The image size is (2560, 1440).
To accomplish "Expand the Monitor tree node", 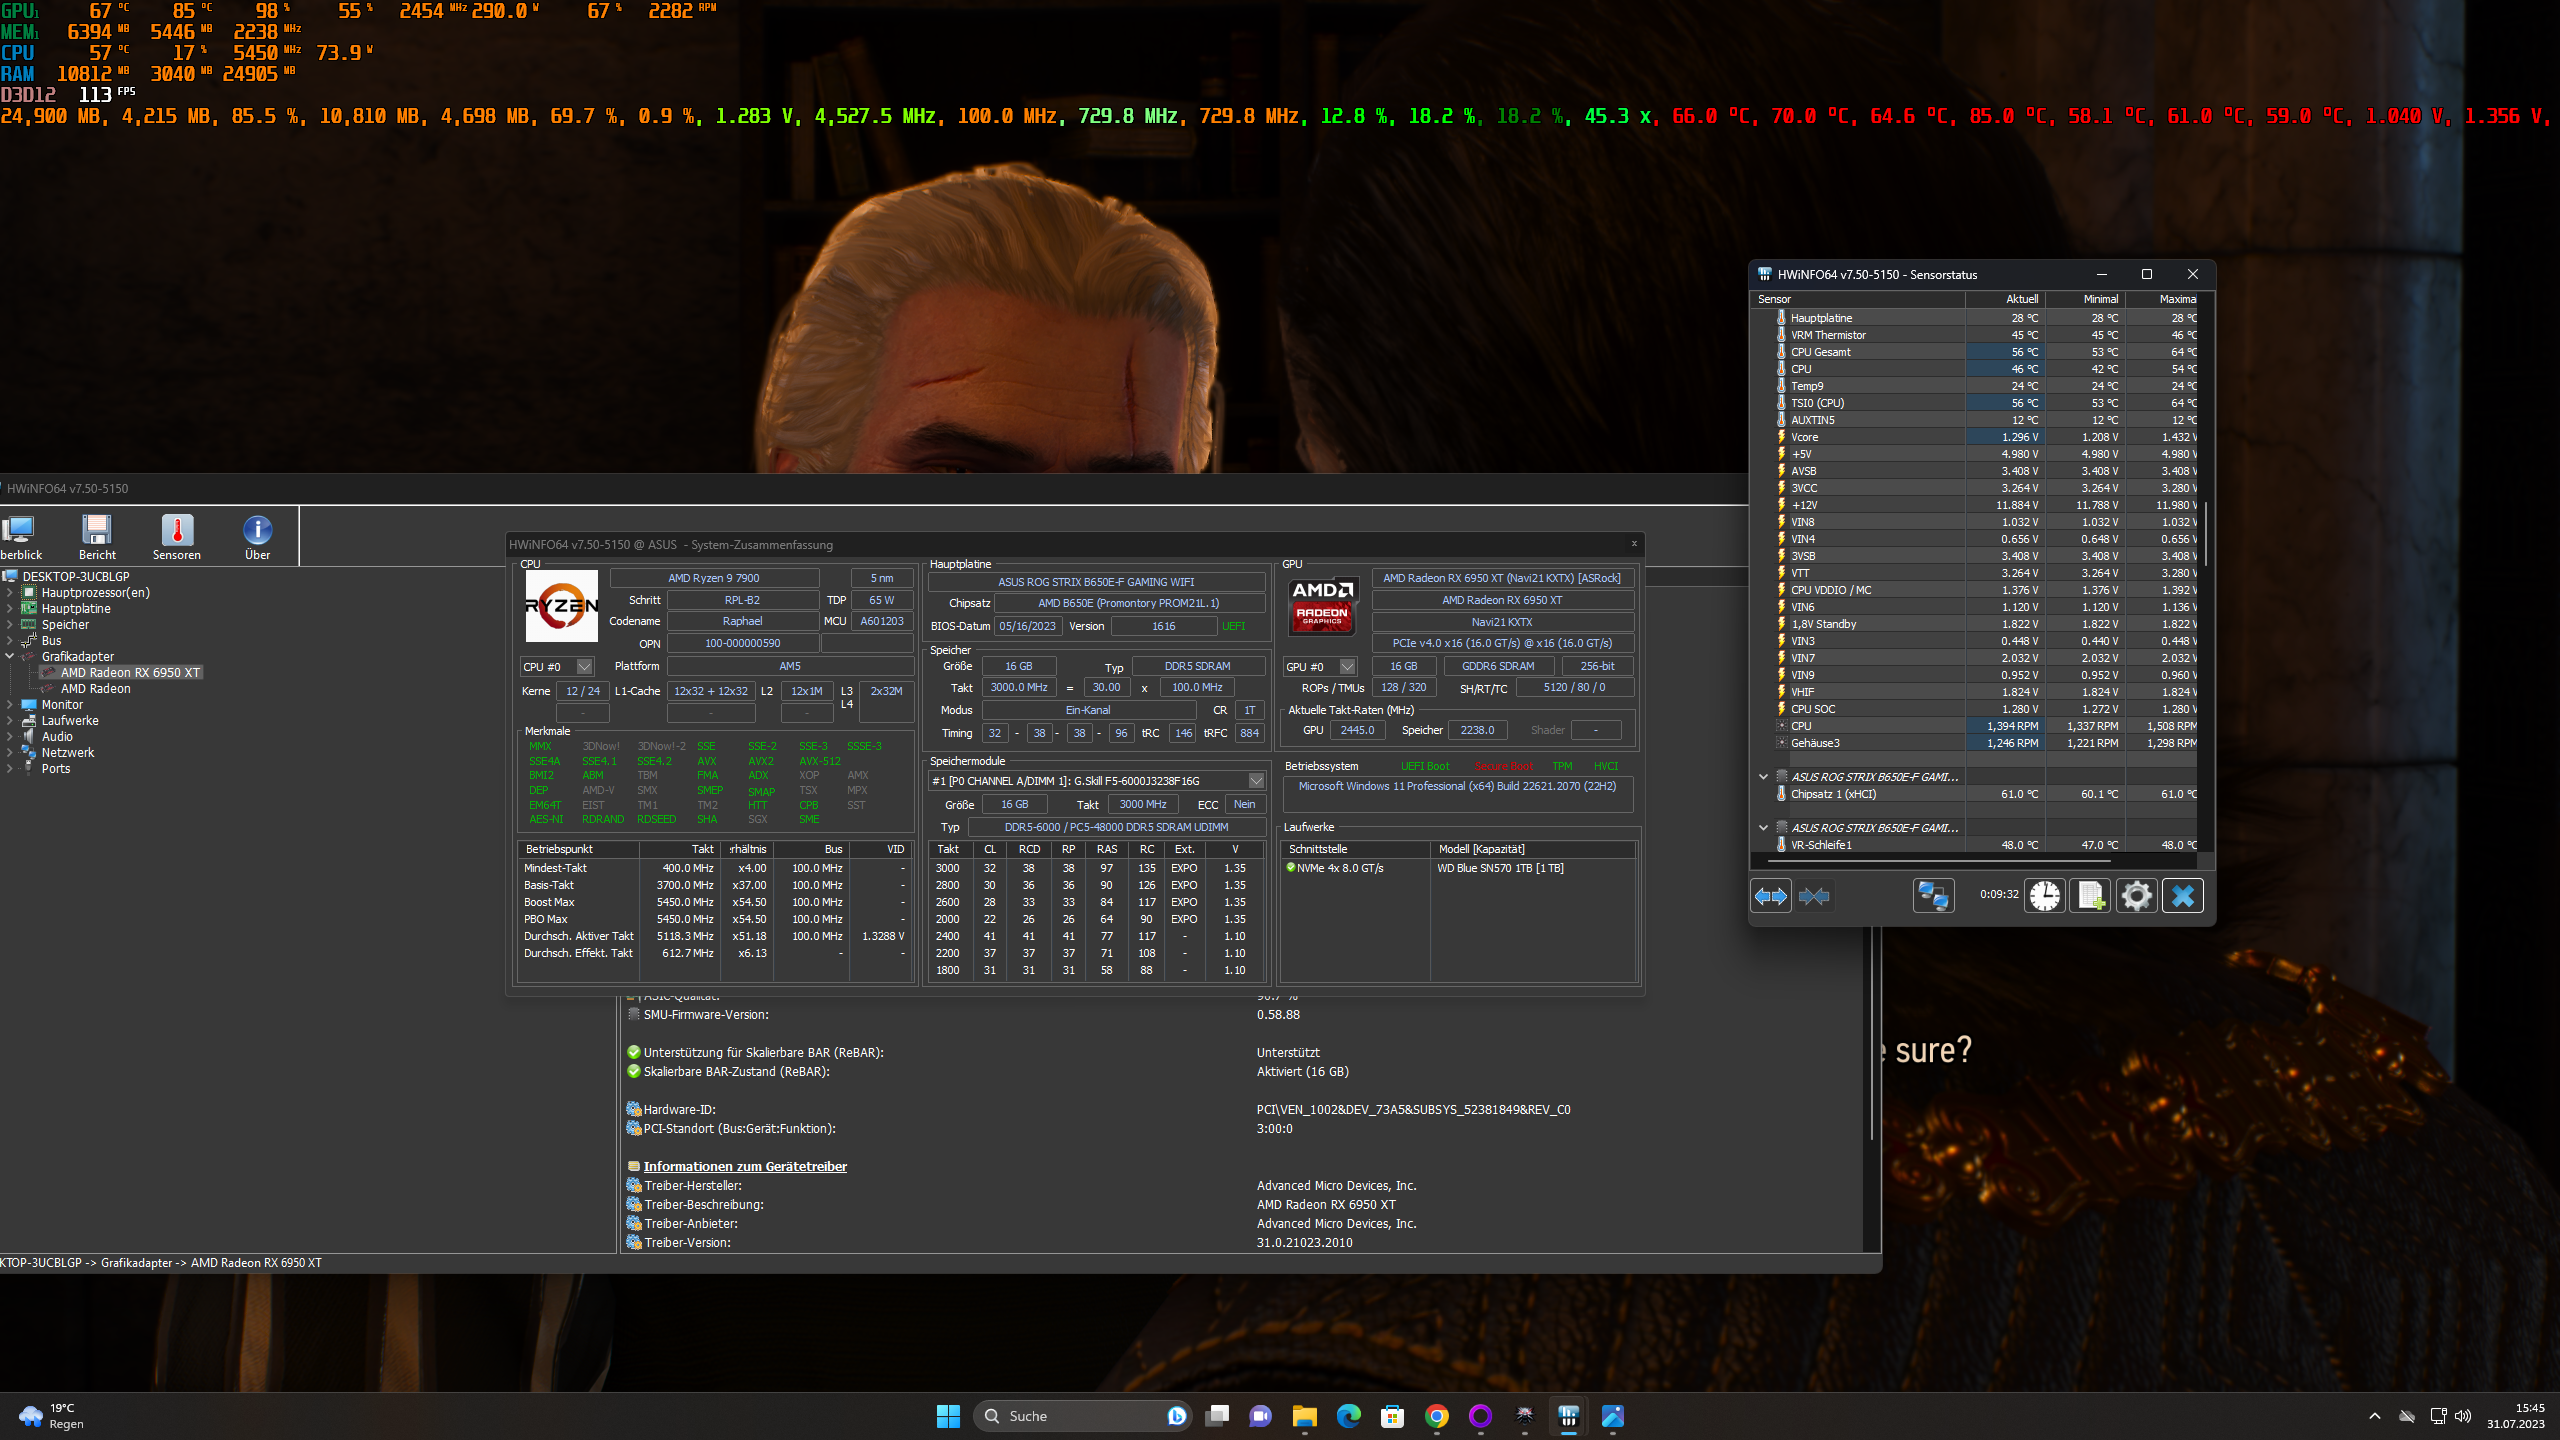I will tap(10, 705).
